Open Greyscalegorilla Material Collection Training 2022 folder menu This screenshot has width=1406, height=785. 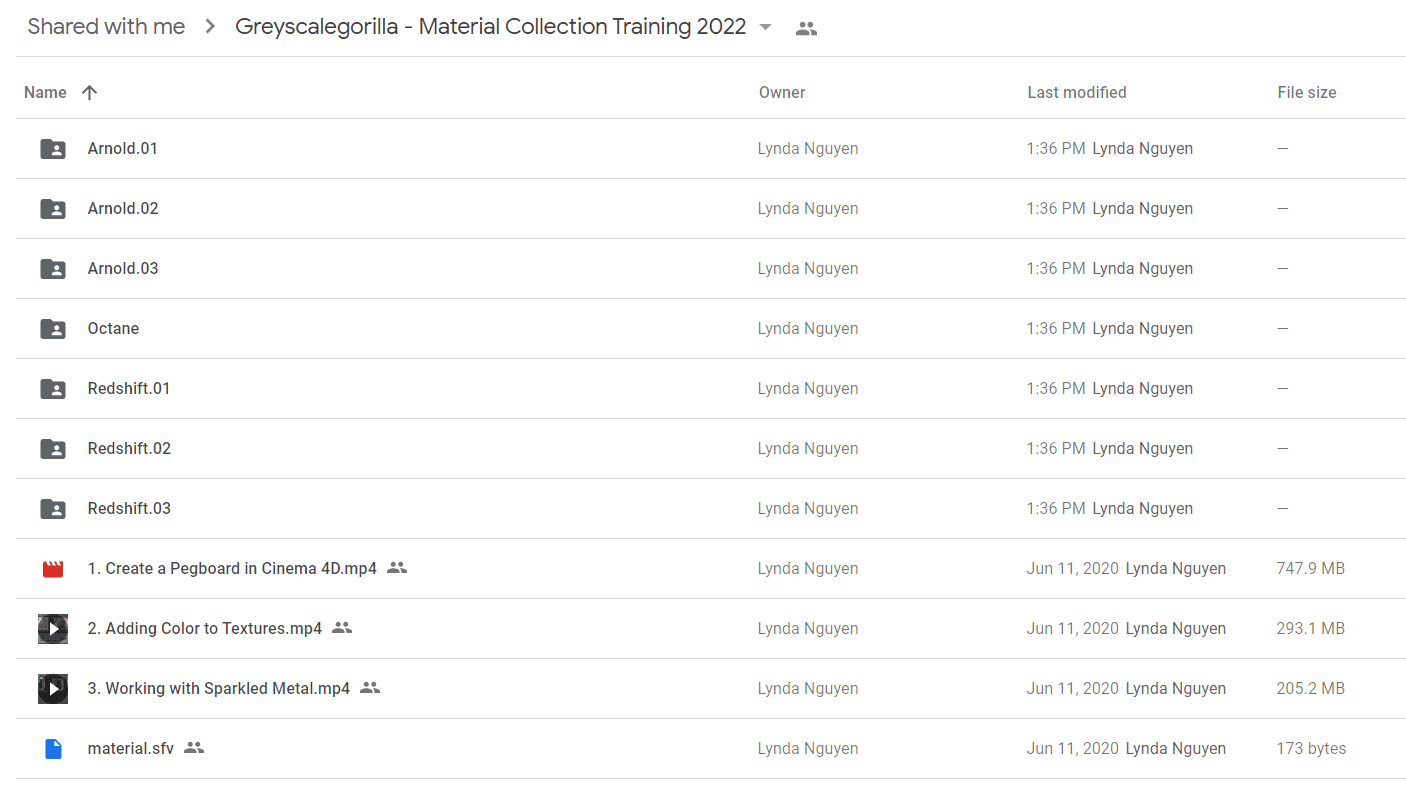click(x=491, y=27)
